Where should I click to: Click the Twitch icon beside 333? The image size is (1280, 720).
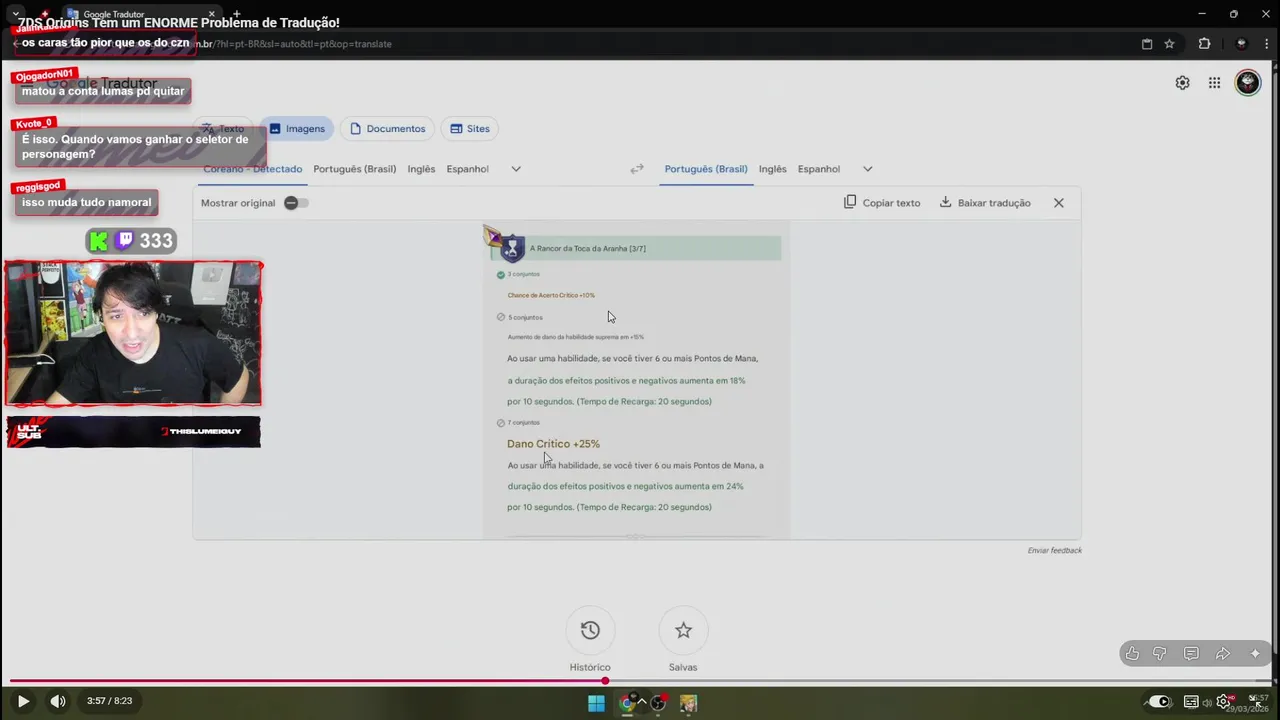pyautogui.click(x=124, y=240)
